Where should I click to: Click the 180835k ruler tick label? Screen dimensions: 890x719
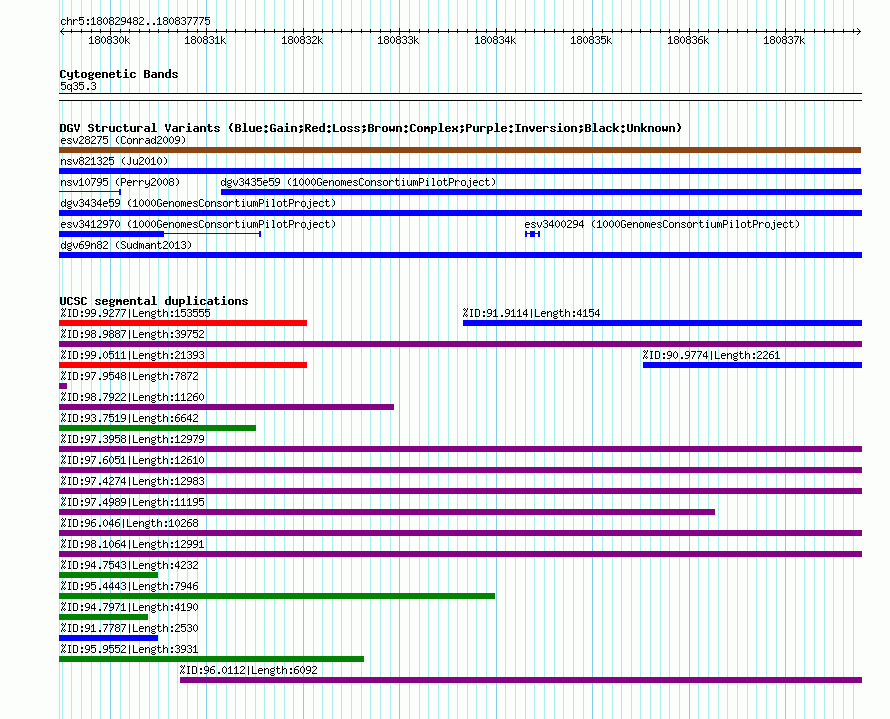[x=591, y=40]
